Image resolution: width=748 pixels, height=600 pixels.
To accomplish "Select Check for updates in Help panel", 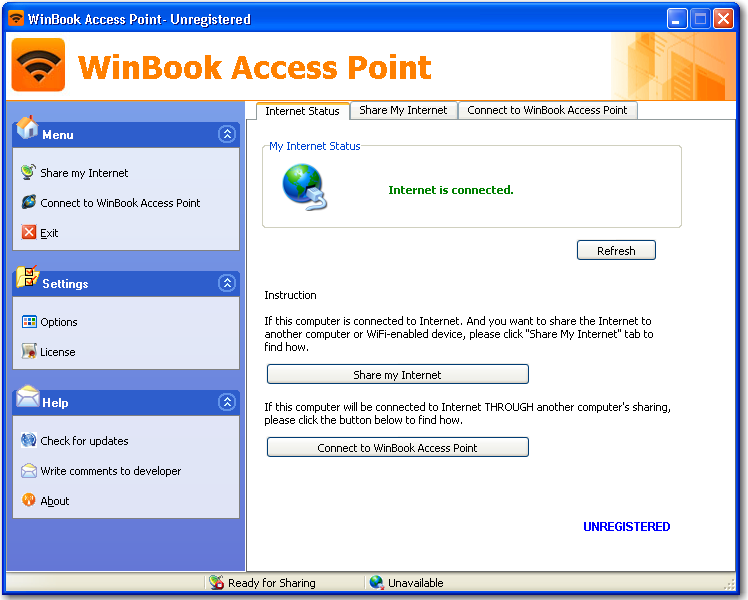I will (x=84, y=441).
